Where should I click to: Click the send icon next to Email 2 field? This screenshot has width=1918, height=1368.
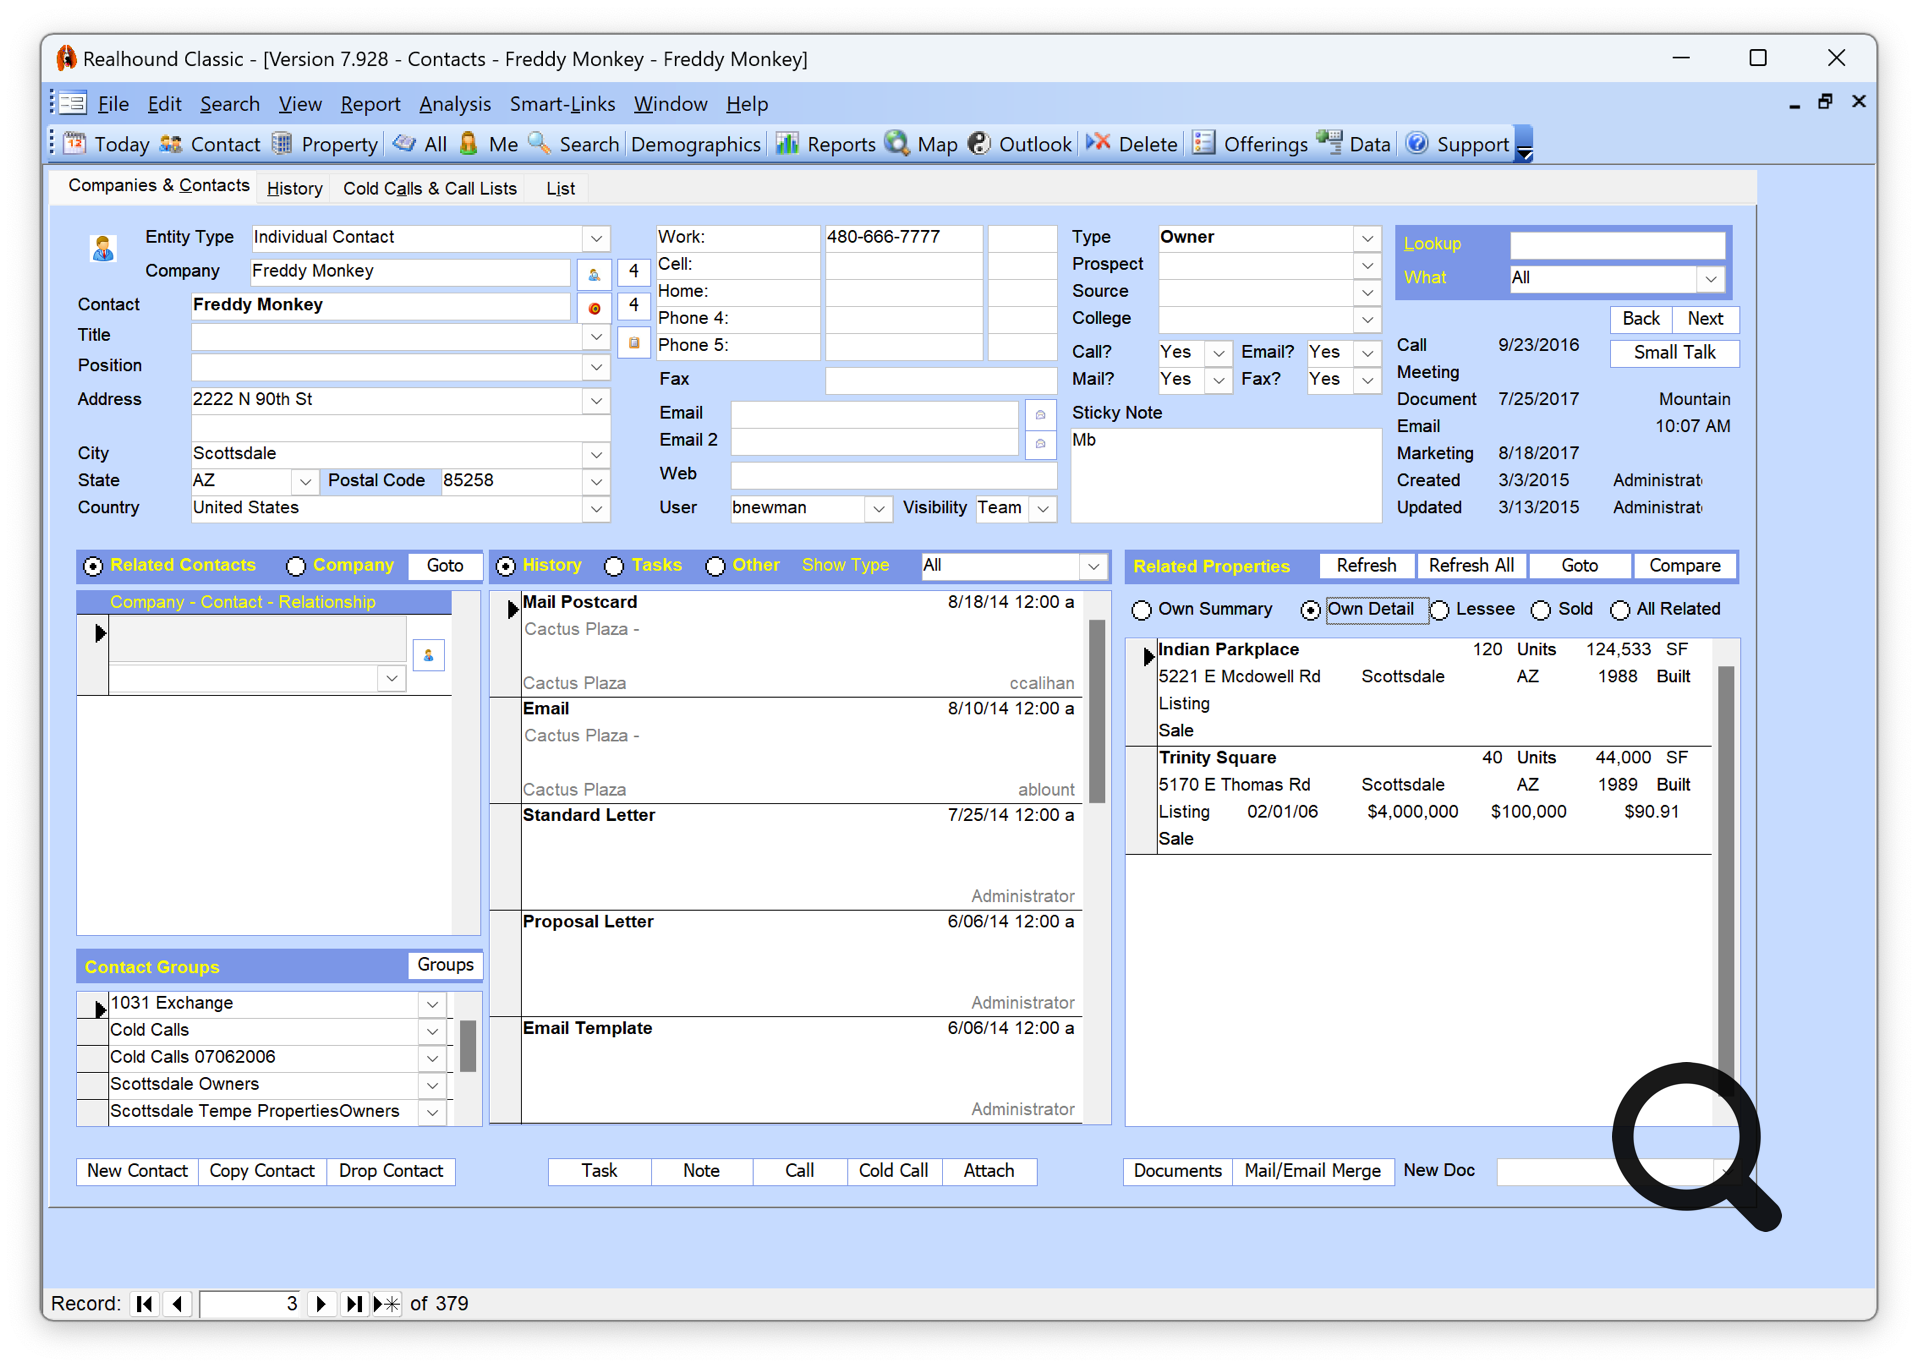(1040, 443)
